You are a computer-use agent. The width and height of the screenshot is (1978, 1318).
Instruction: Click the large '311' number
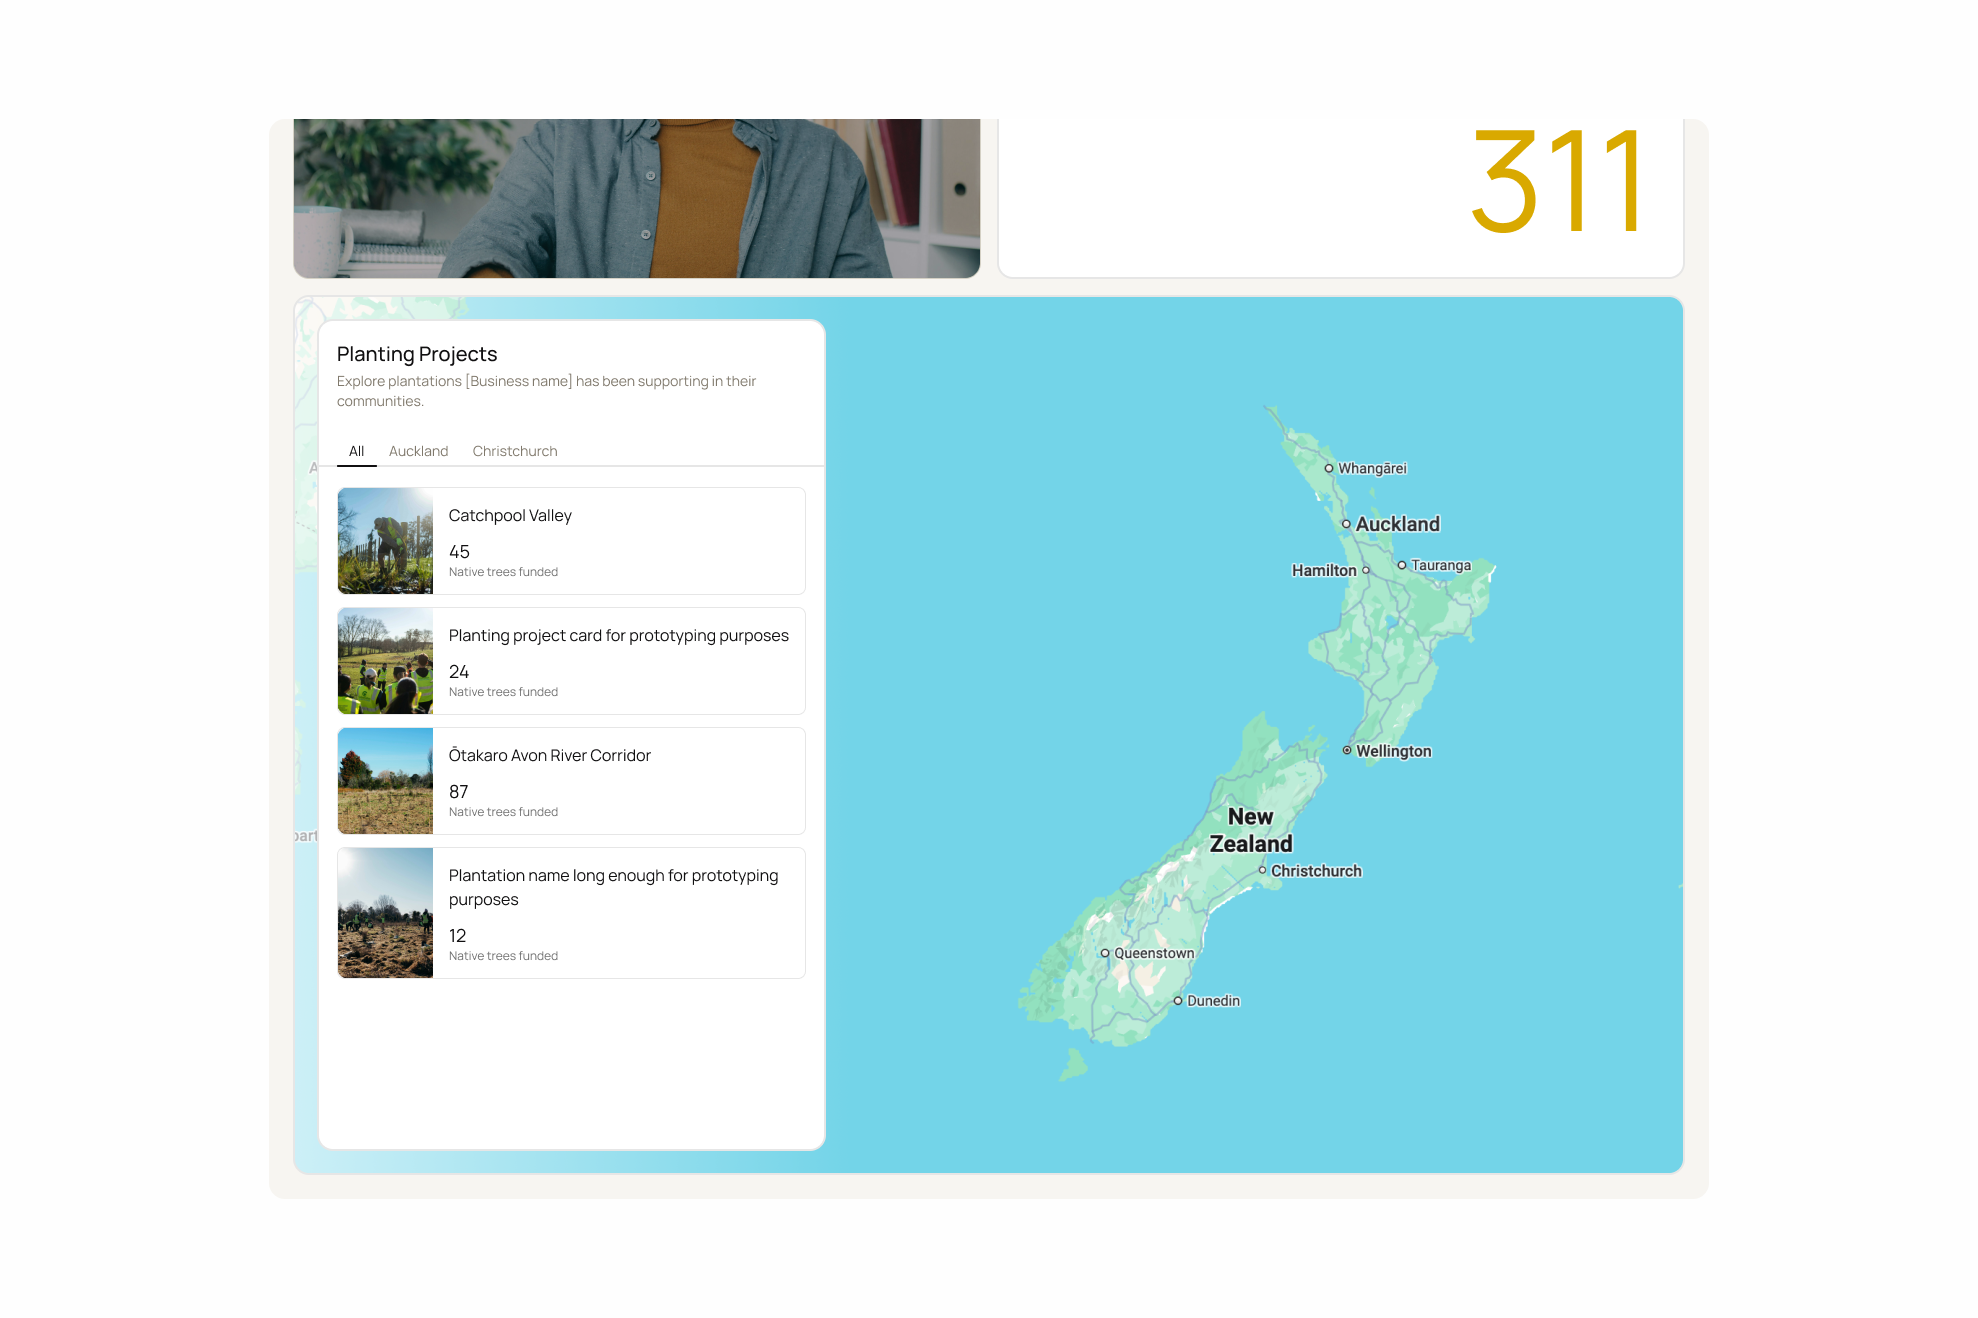1556,181
